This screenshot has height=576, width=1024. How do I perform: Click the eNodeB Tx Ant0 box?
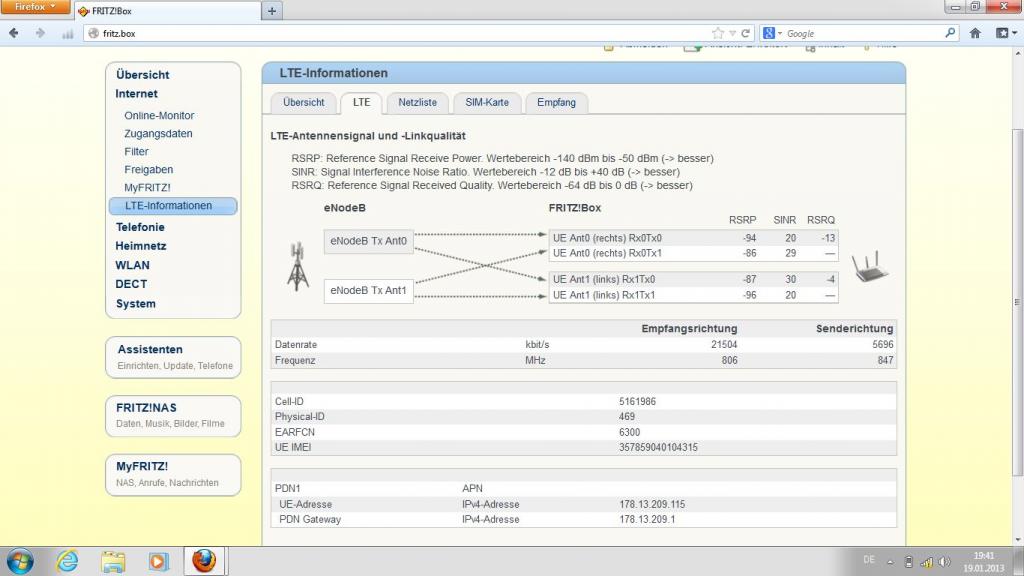pos(368,241)
